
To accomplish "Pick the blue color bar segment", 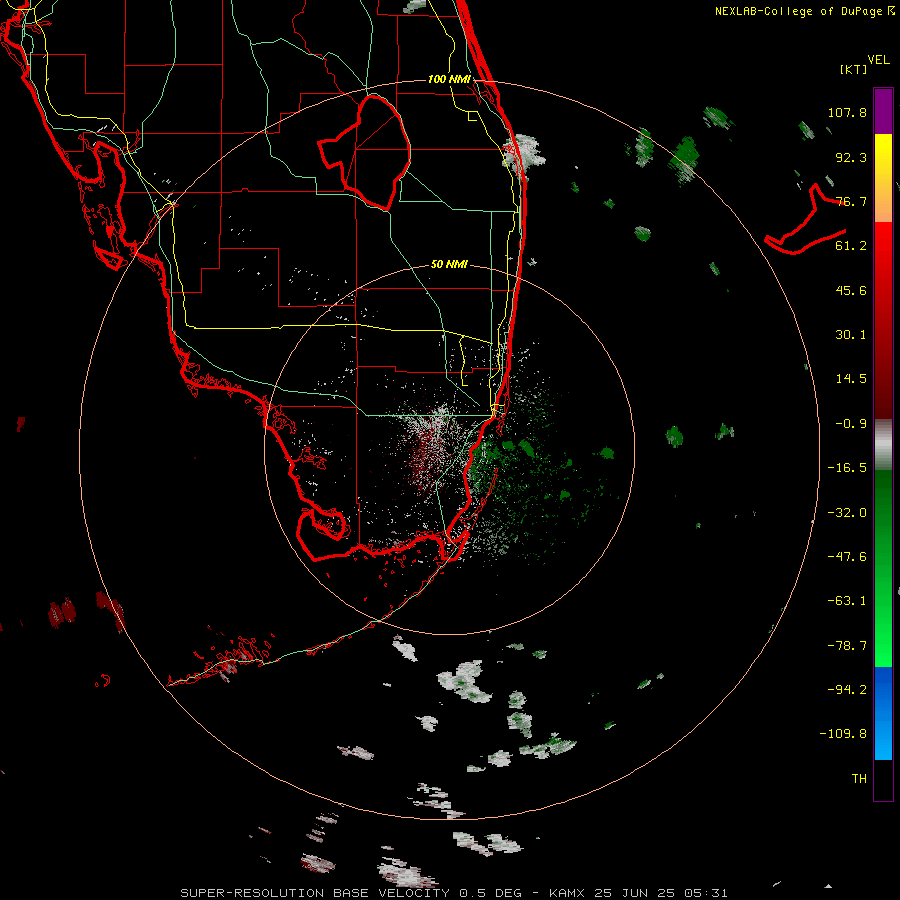I will (x=883, y=713).
